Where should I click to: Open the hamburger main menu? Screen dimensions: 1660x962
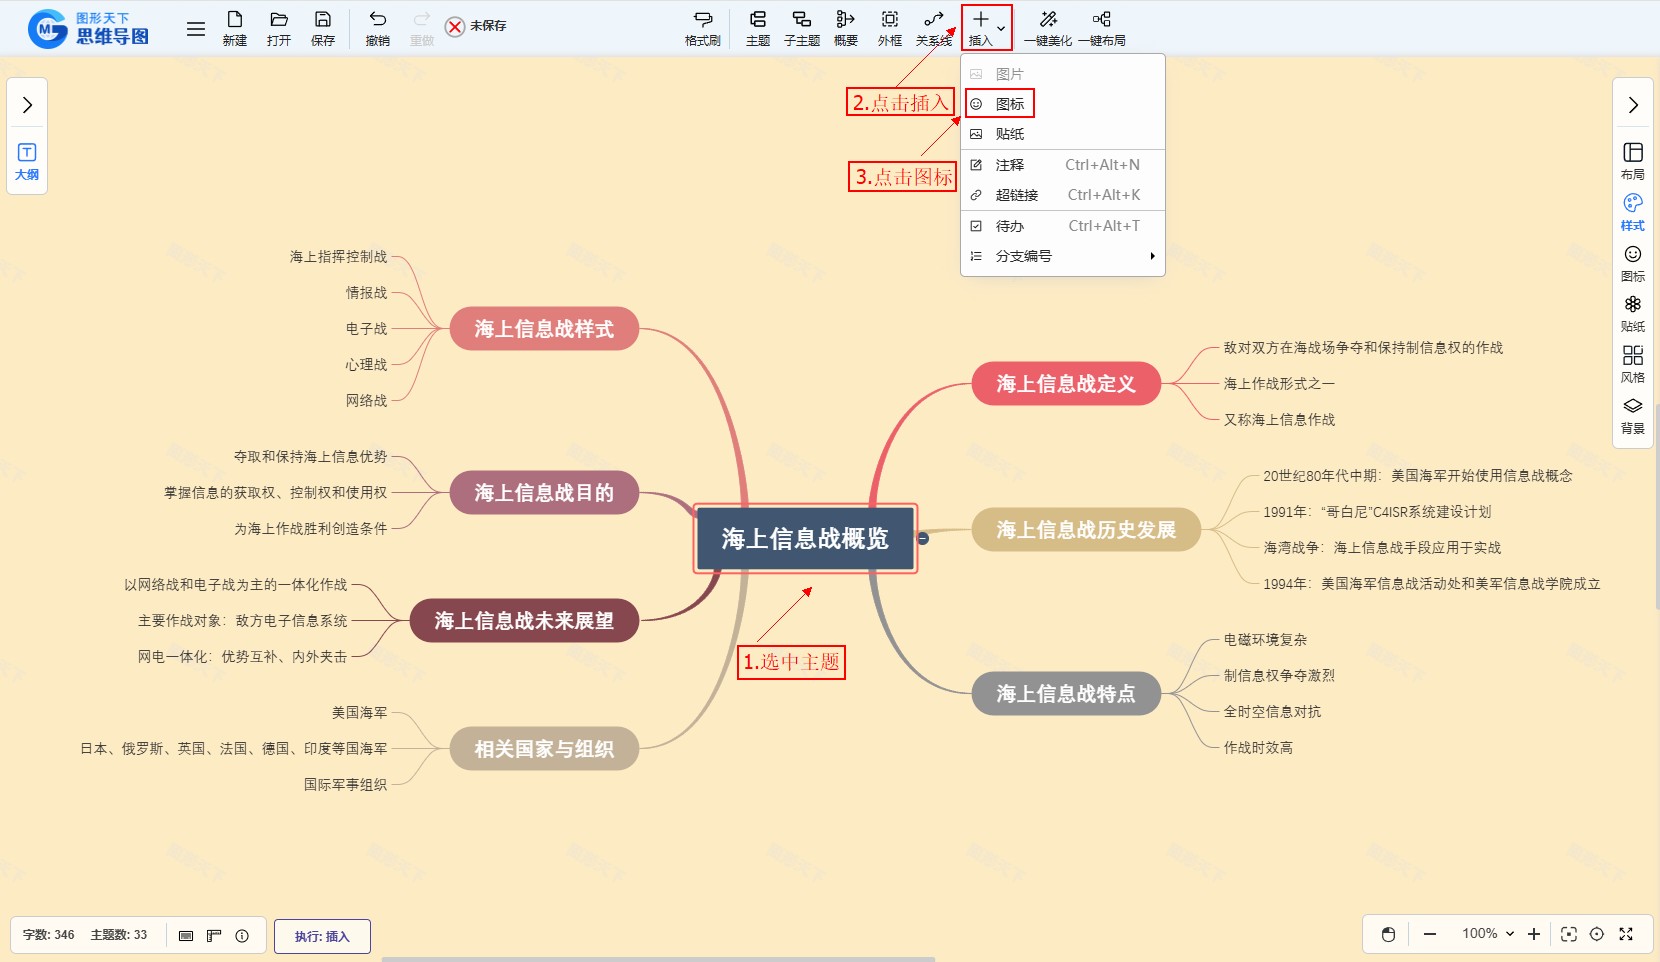coord(196,29)
